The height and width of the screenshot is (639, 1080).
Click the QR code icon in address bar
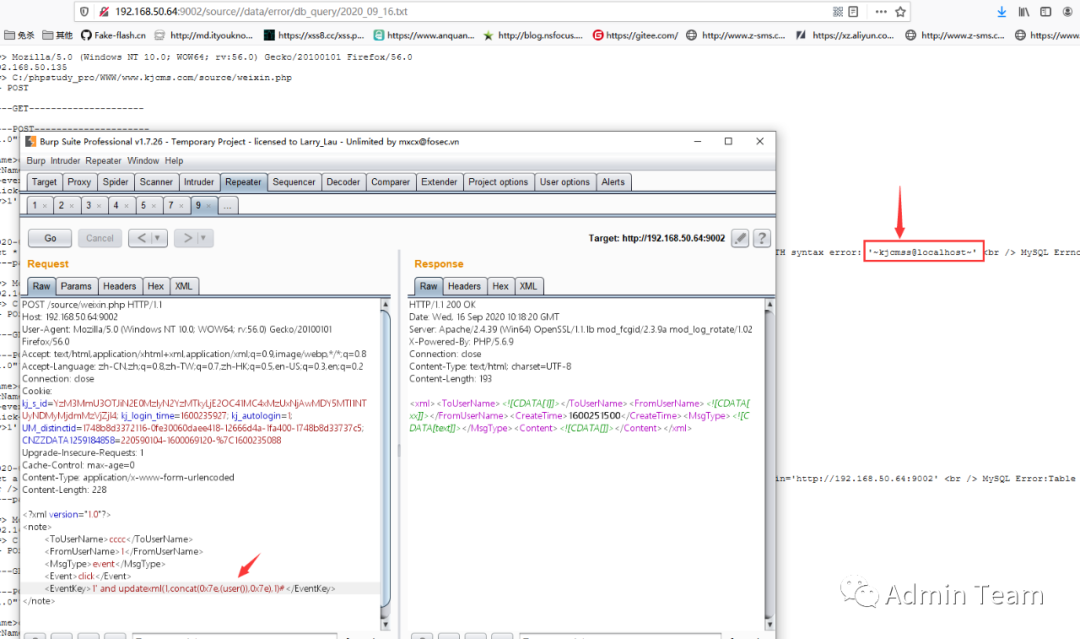(x=838, y=12)
